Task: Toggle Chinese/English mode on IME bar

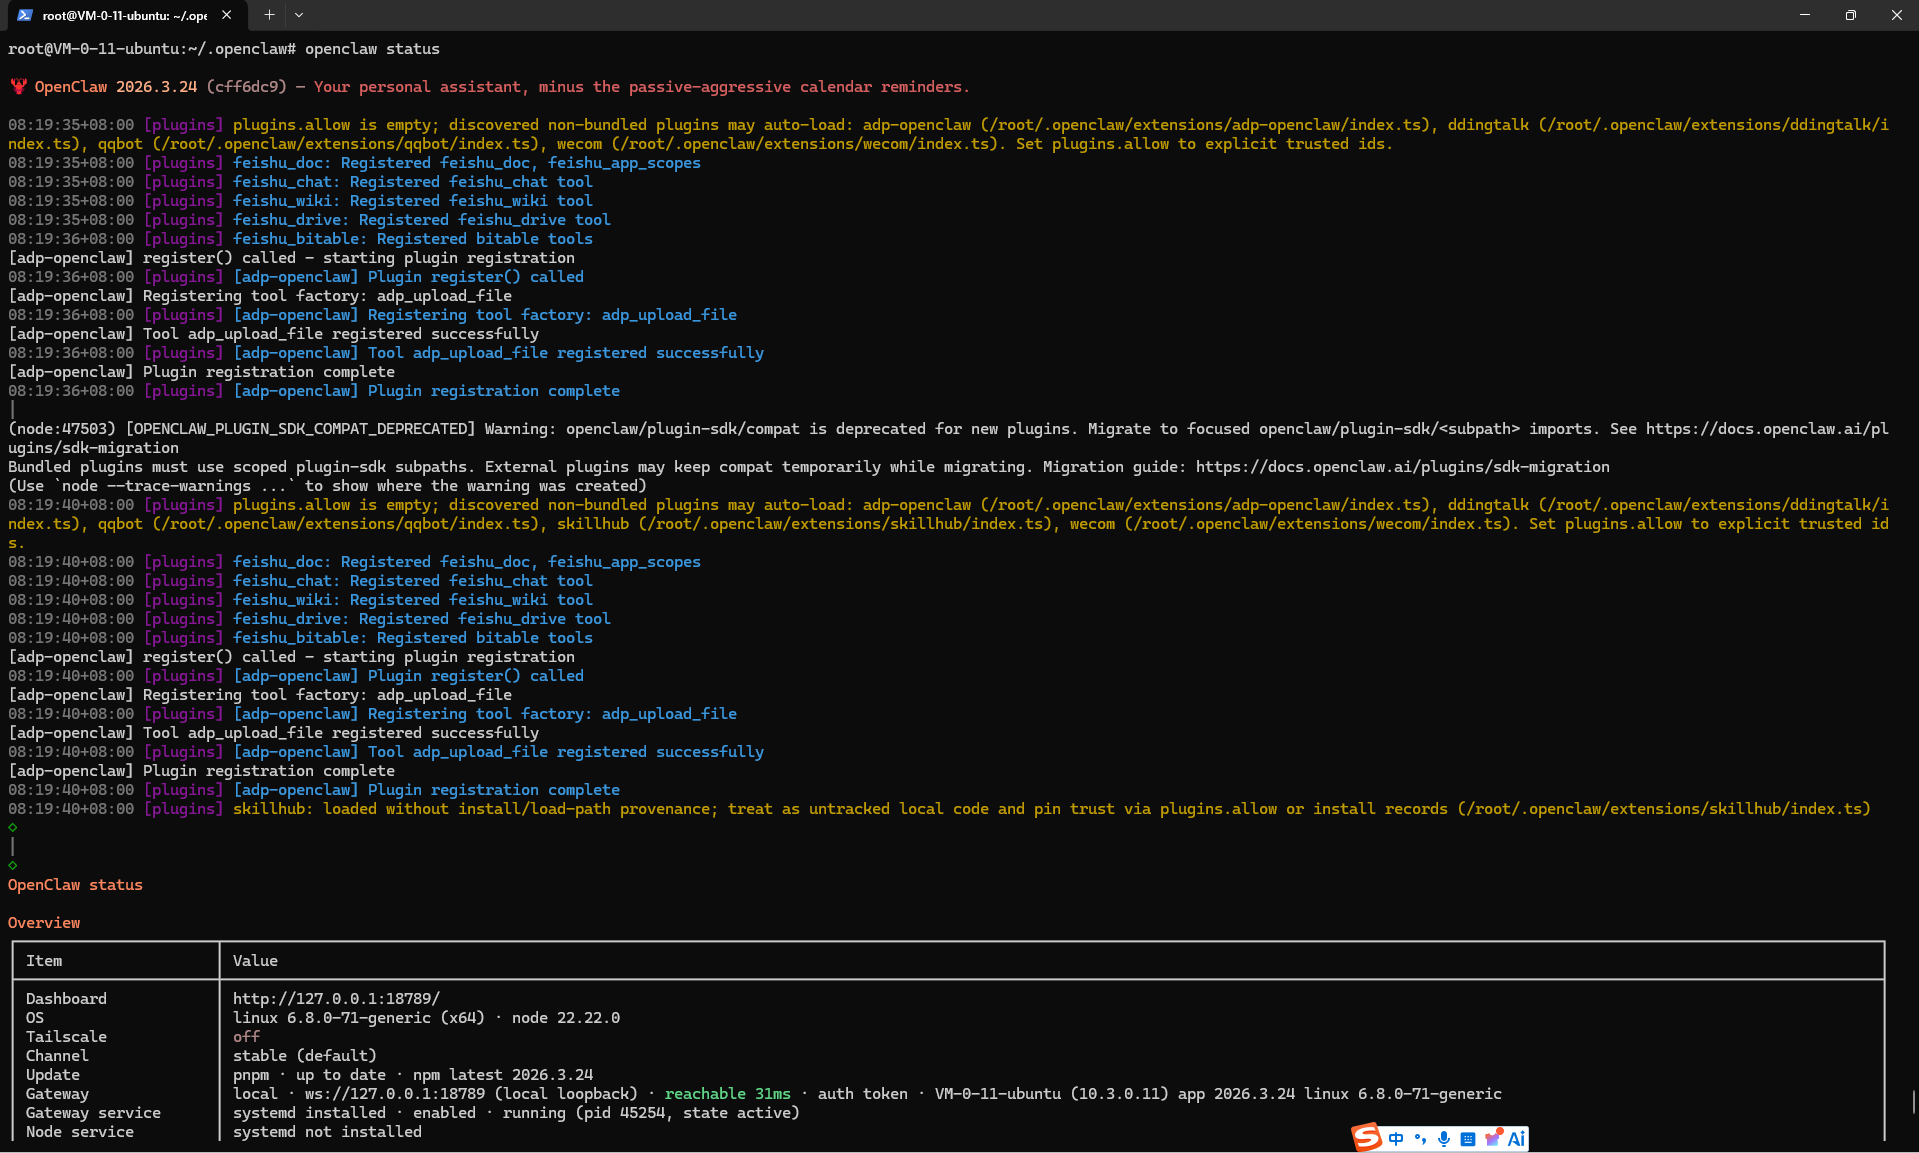Action: (1396, 1139)
